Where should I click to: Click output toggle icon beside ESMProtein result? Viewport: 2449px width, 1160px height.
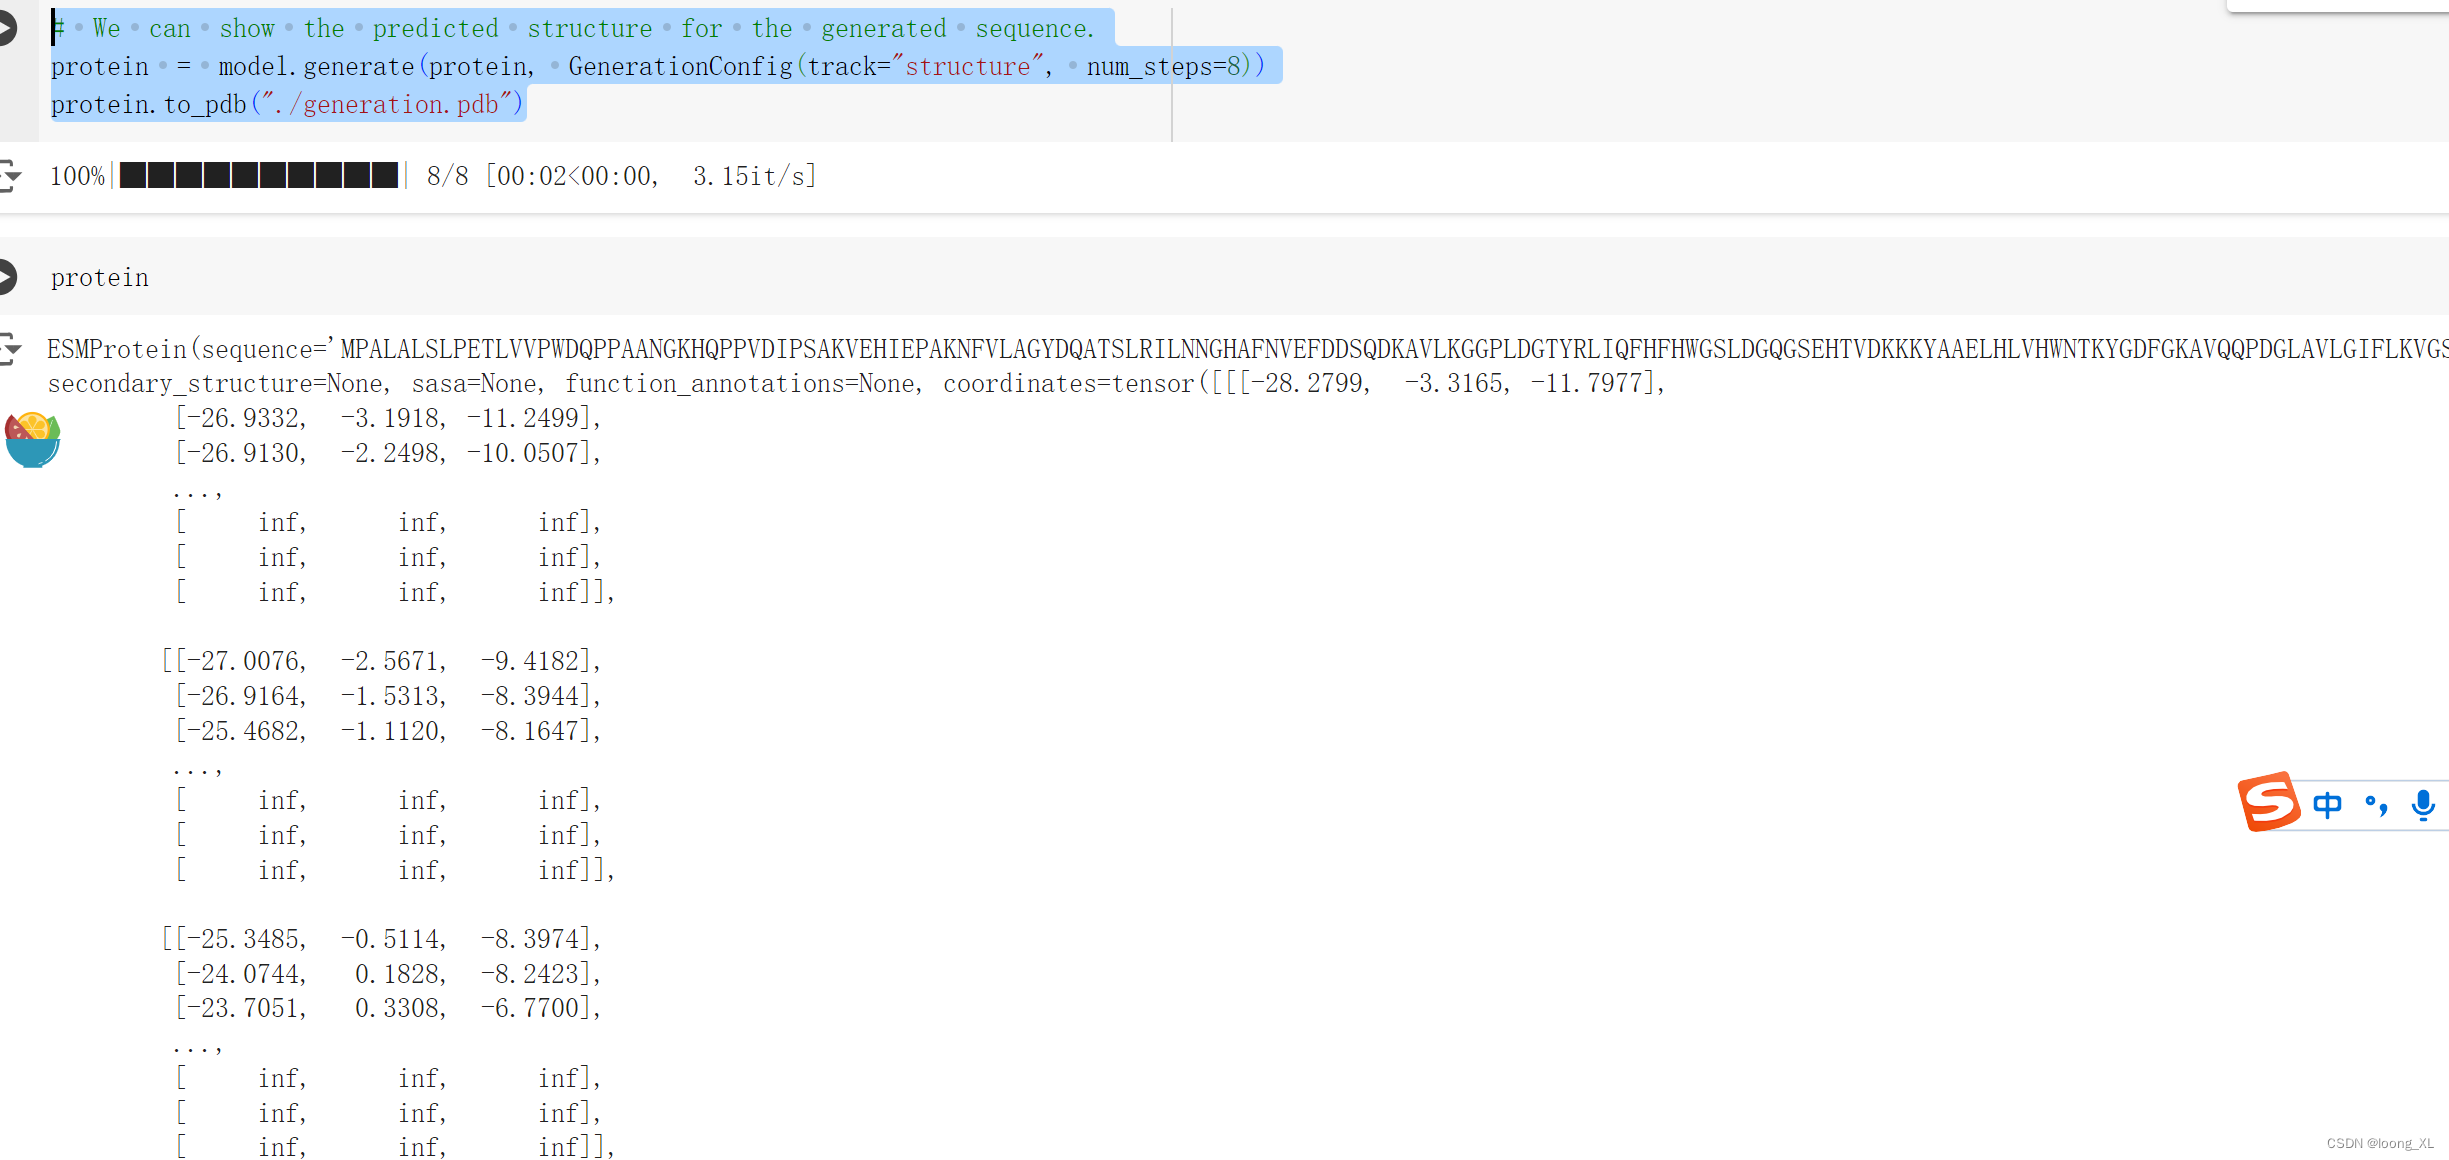click(x=9, y=348)
